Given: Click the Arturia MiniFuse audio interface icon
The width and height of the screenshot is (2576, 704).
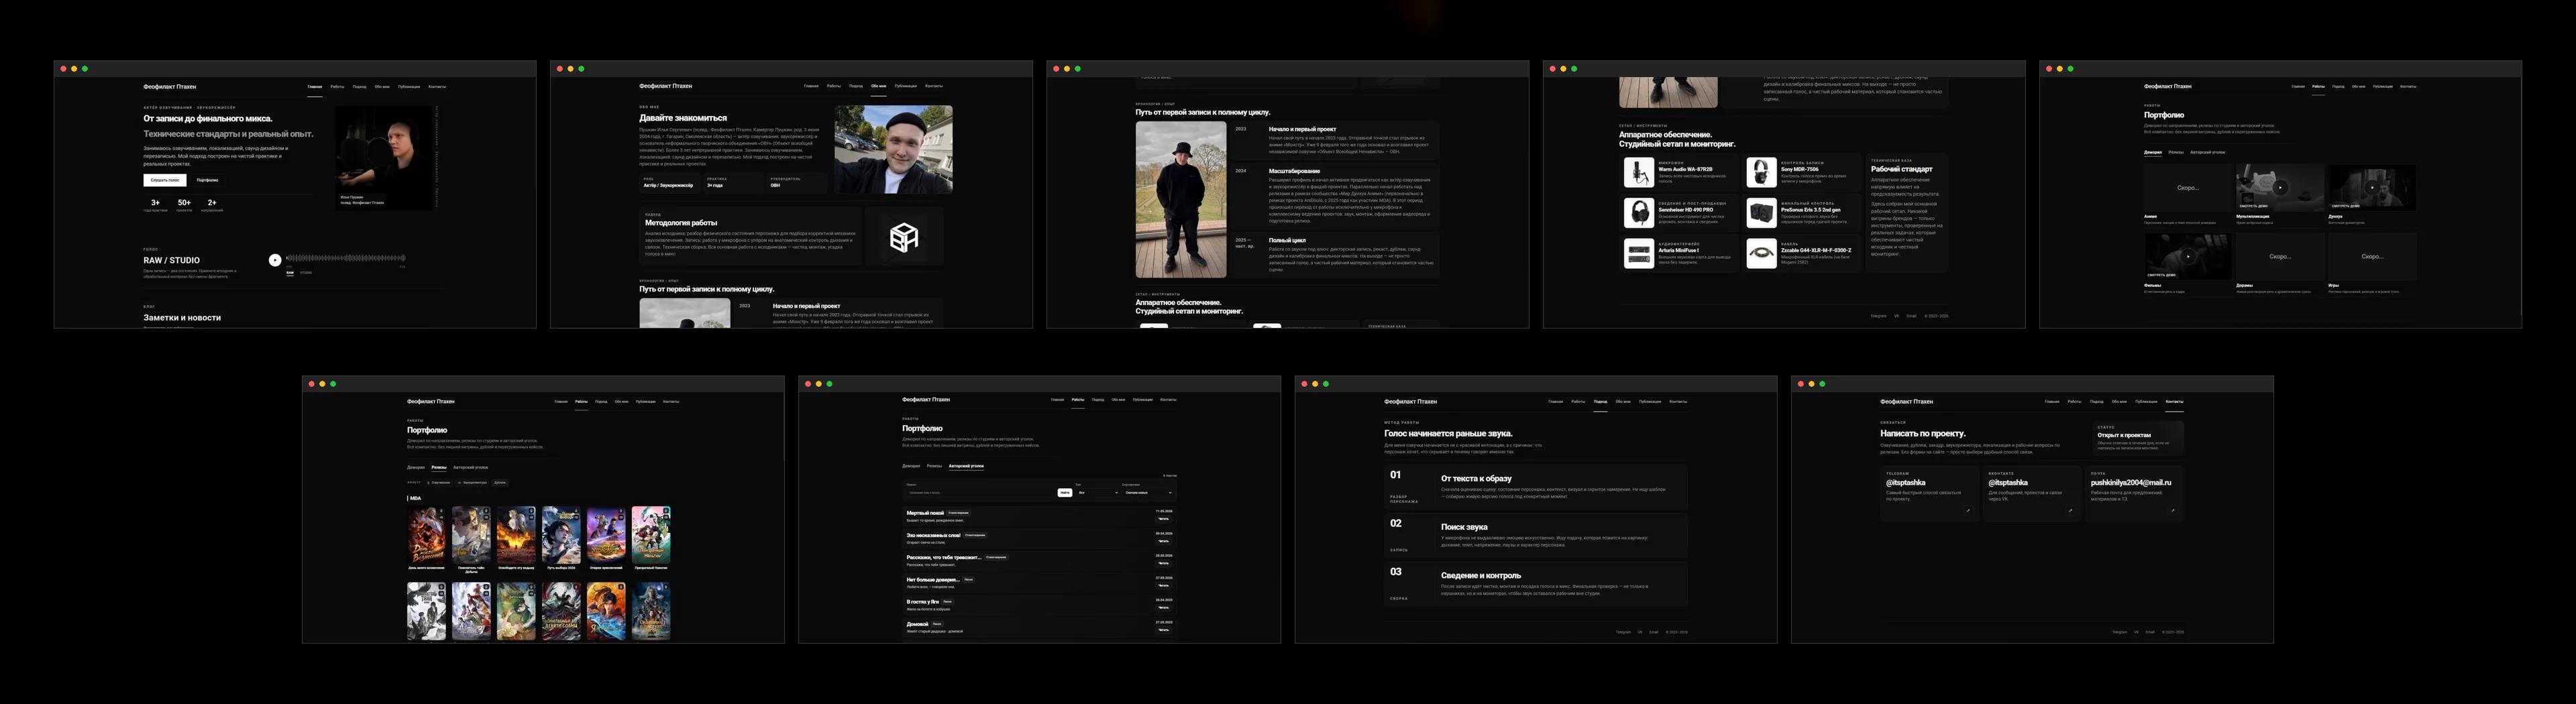Looking at the screenshot, I should 1638,253.
